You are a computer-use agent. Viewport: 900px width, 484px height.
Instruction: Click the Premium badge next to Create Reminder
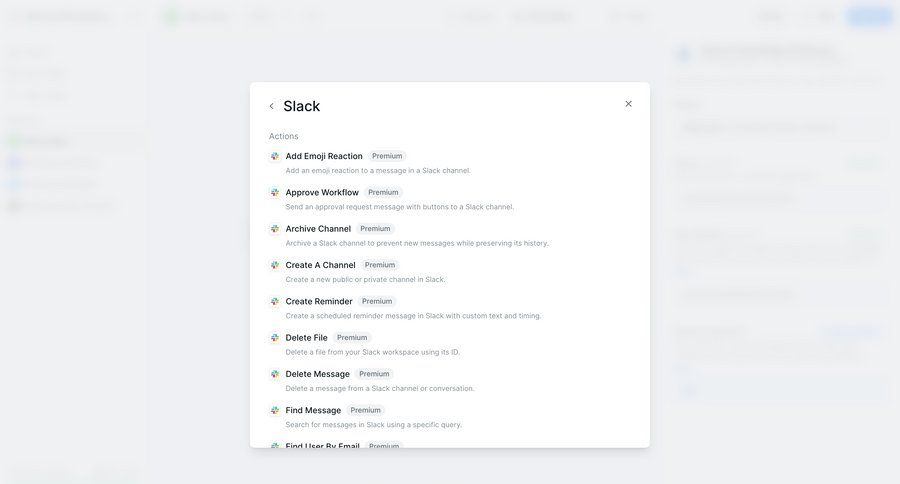[x=377, y=301]
